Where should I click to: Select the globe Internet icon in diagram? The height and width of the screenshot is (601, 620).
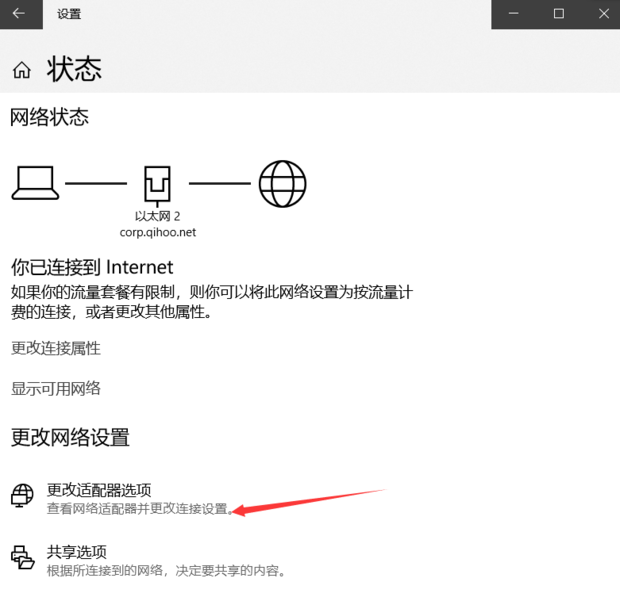282,183
